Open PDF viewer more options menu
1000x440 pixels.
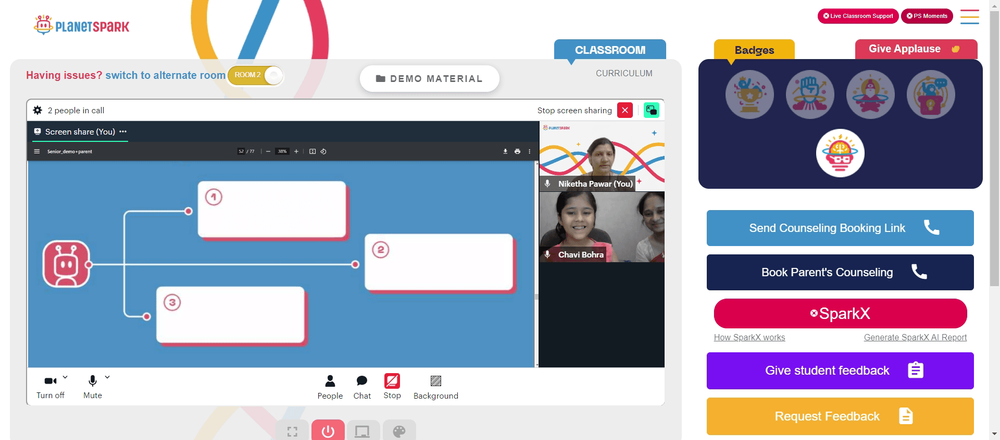click(529, 151)
